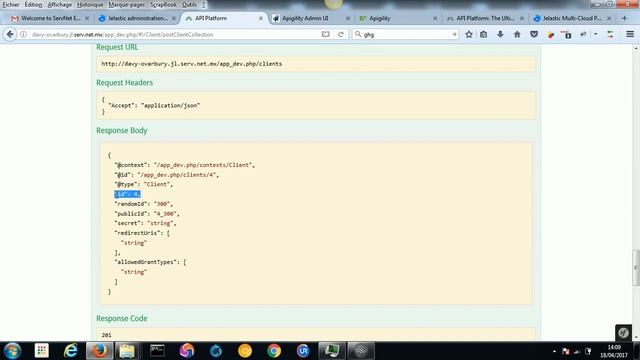
Task: Go to home page via house icon
Action: pyautogui.click(x=517, y=35)
